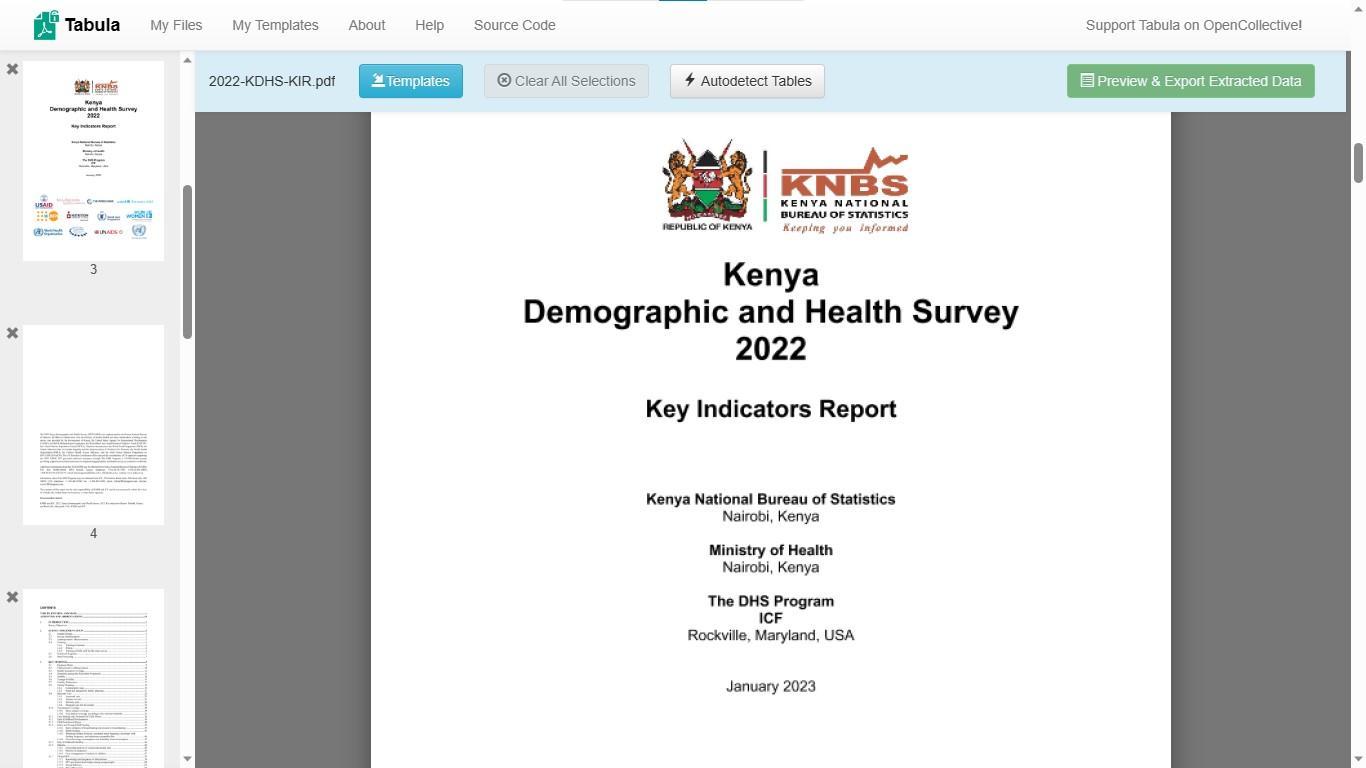Image resolution: width=1366 pixels, height=768 pixels.
Task: Click Preview & Export Extracted Data
Action: [x=1191, y=81]
